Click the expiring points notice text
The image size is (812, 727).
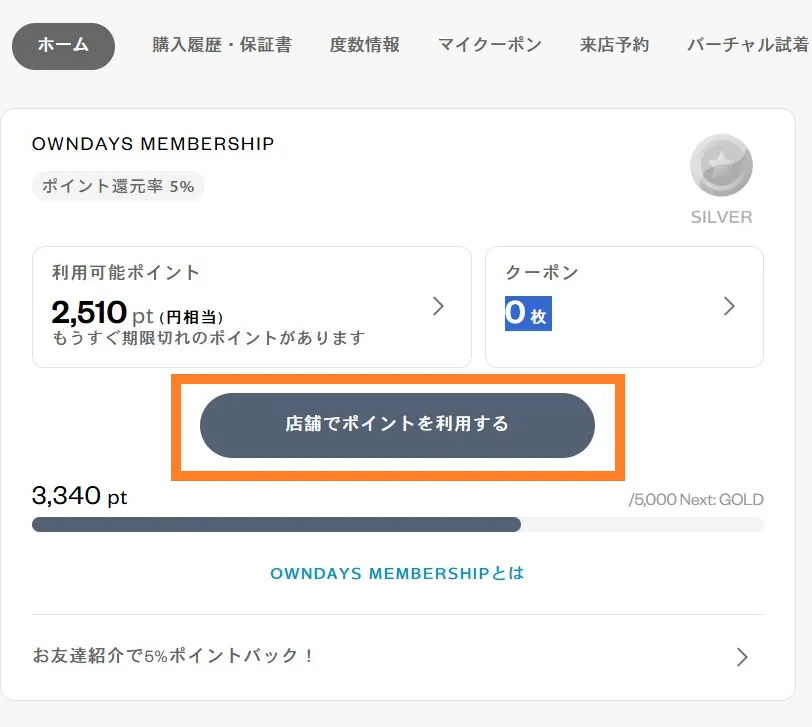click(x=209, y=338)
